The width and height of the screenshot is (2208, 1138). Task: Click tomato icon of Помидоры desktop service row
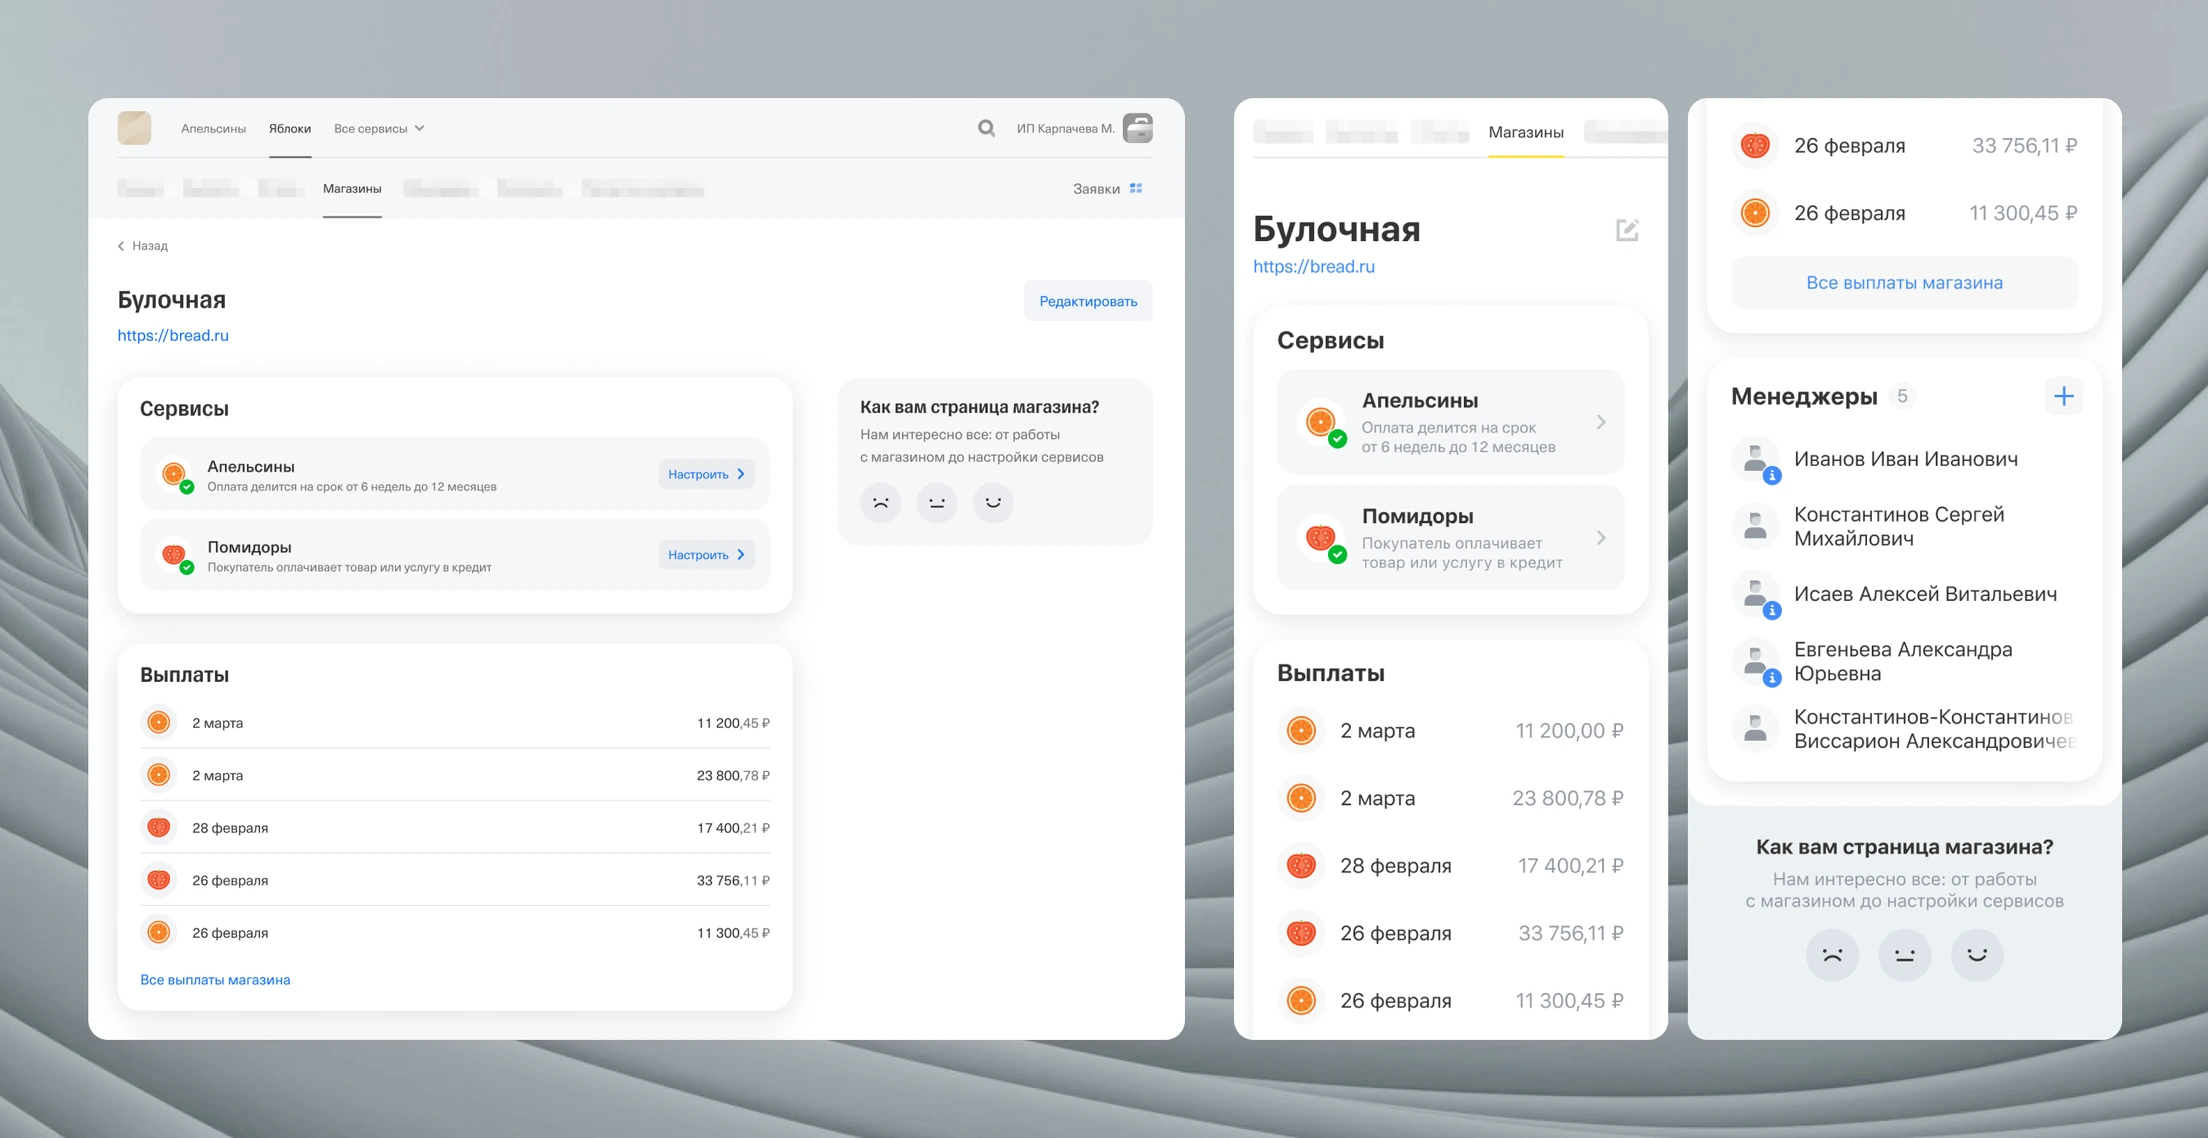(x=175, y=555)
